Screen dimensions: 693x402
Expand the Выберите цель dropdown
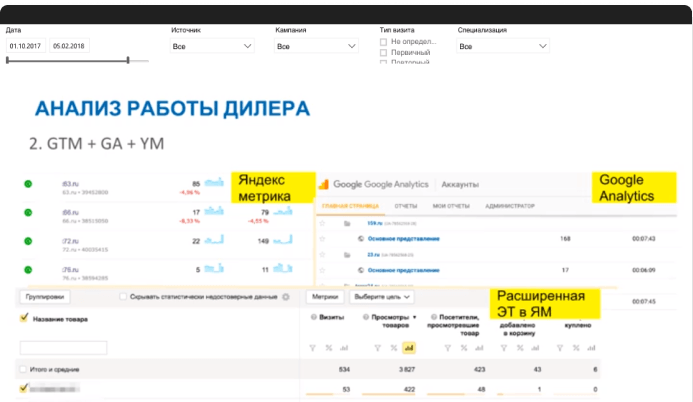(x=382, y=297)
